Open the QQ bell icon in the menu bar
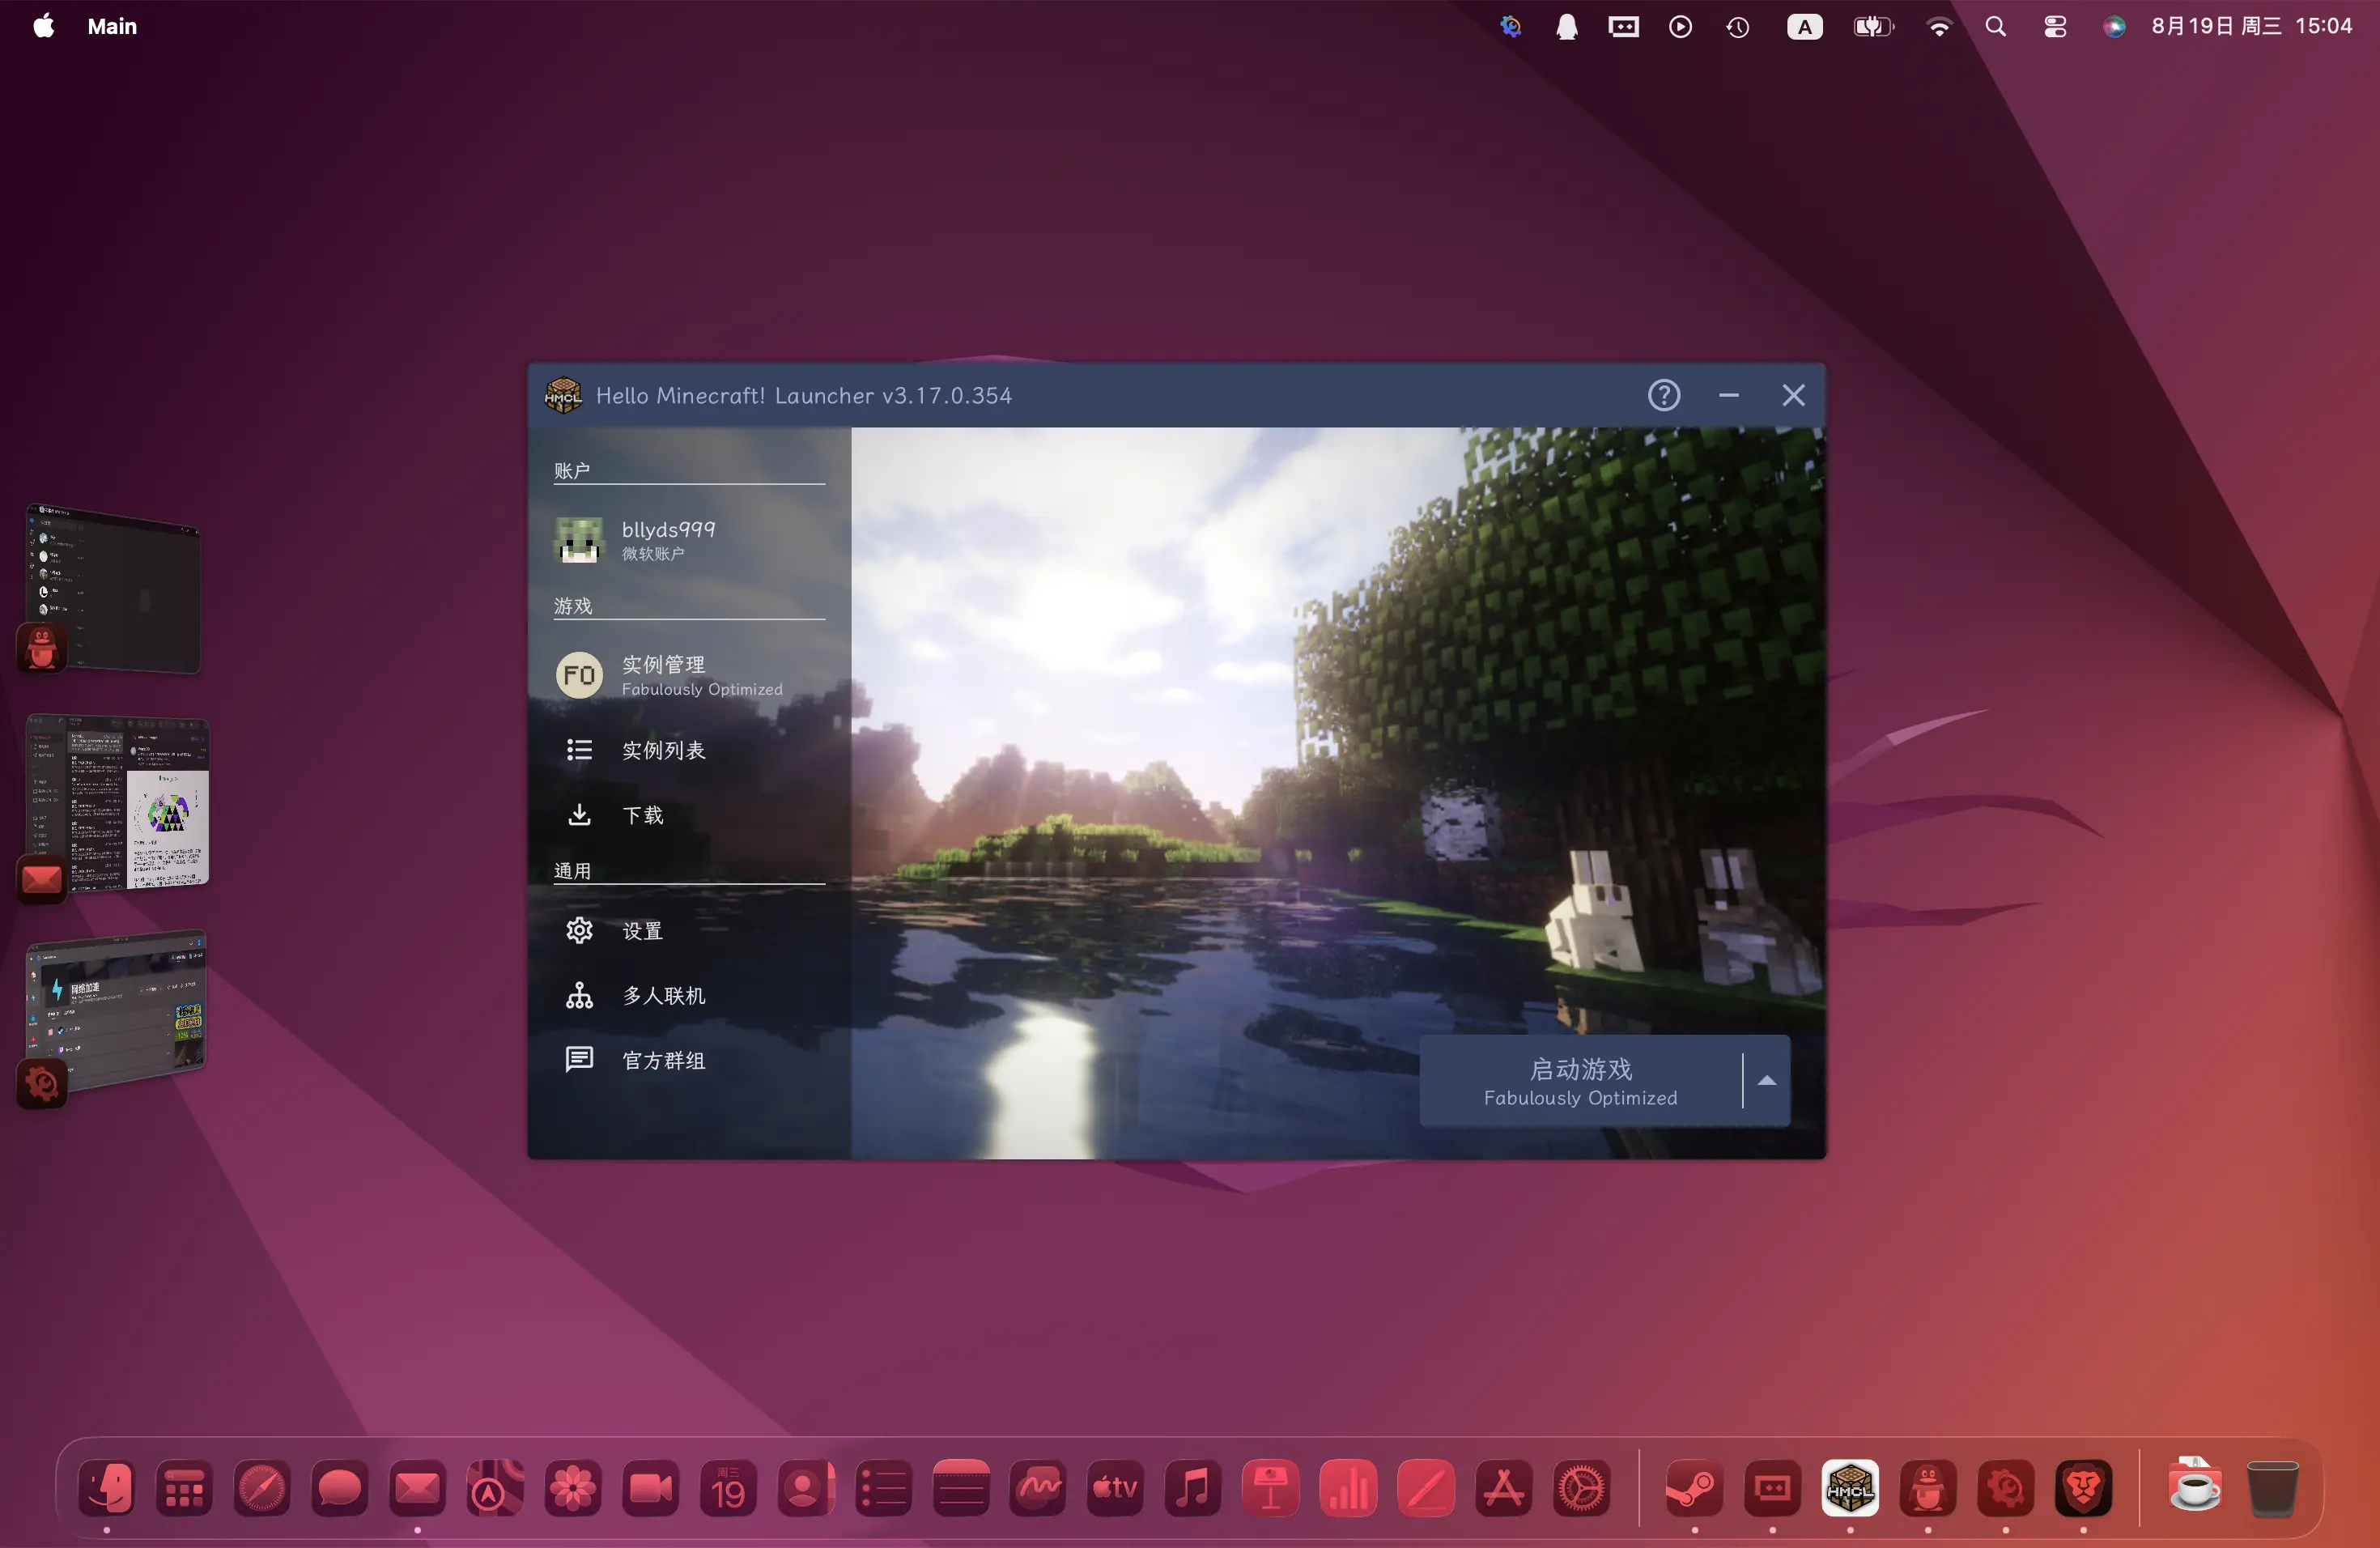Viewport: 2380px width, 1548px height. coord(1567,26)
